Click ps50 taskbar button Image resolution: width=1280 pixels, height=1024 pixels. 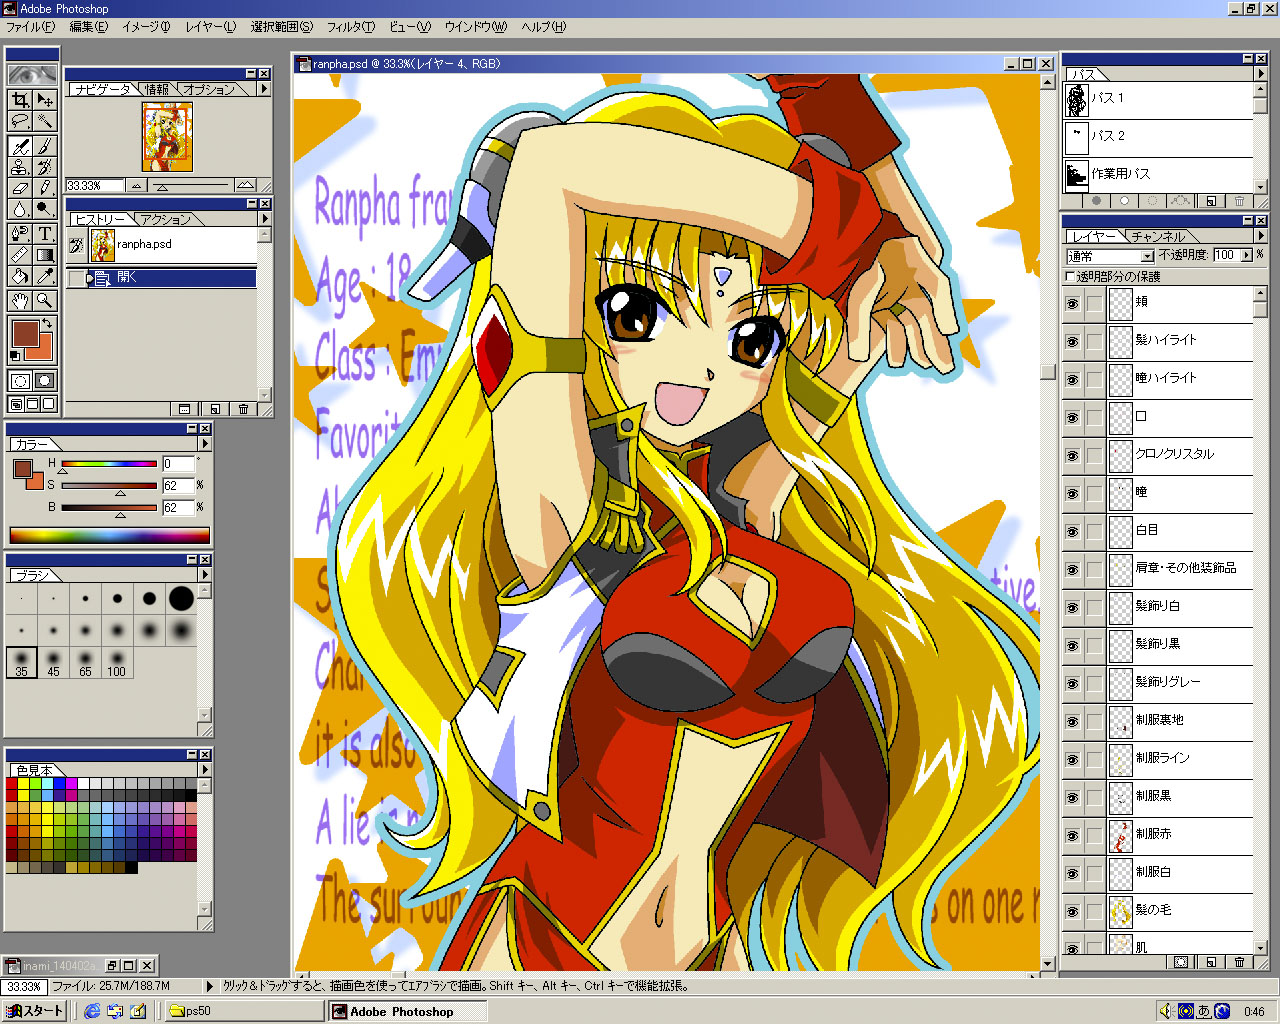coord(245,1011)
